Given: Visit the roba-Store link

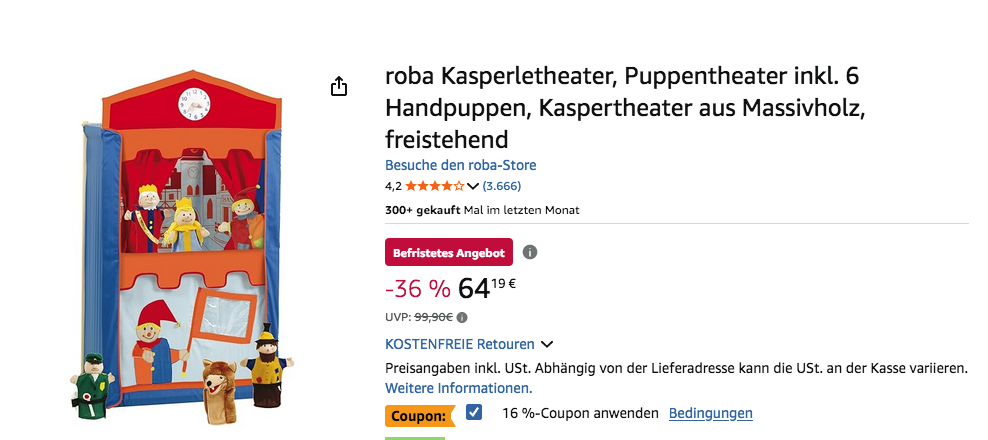Looking at the screenshot, I should pyautogui.click(x=460, y=165).
